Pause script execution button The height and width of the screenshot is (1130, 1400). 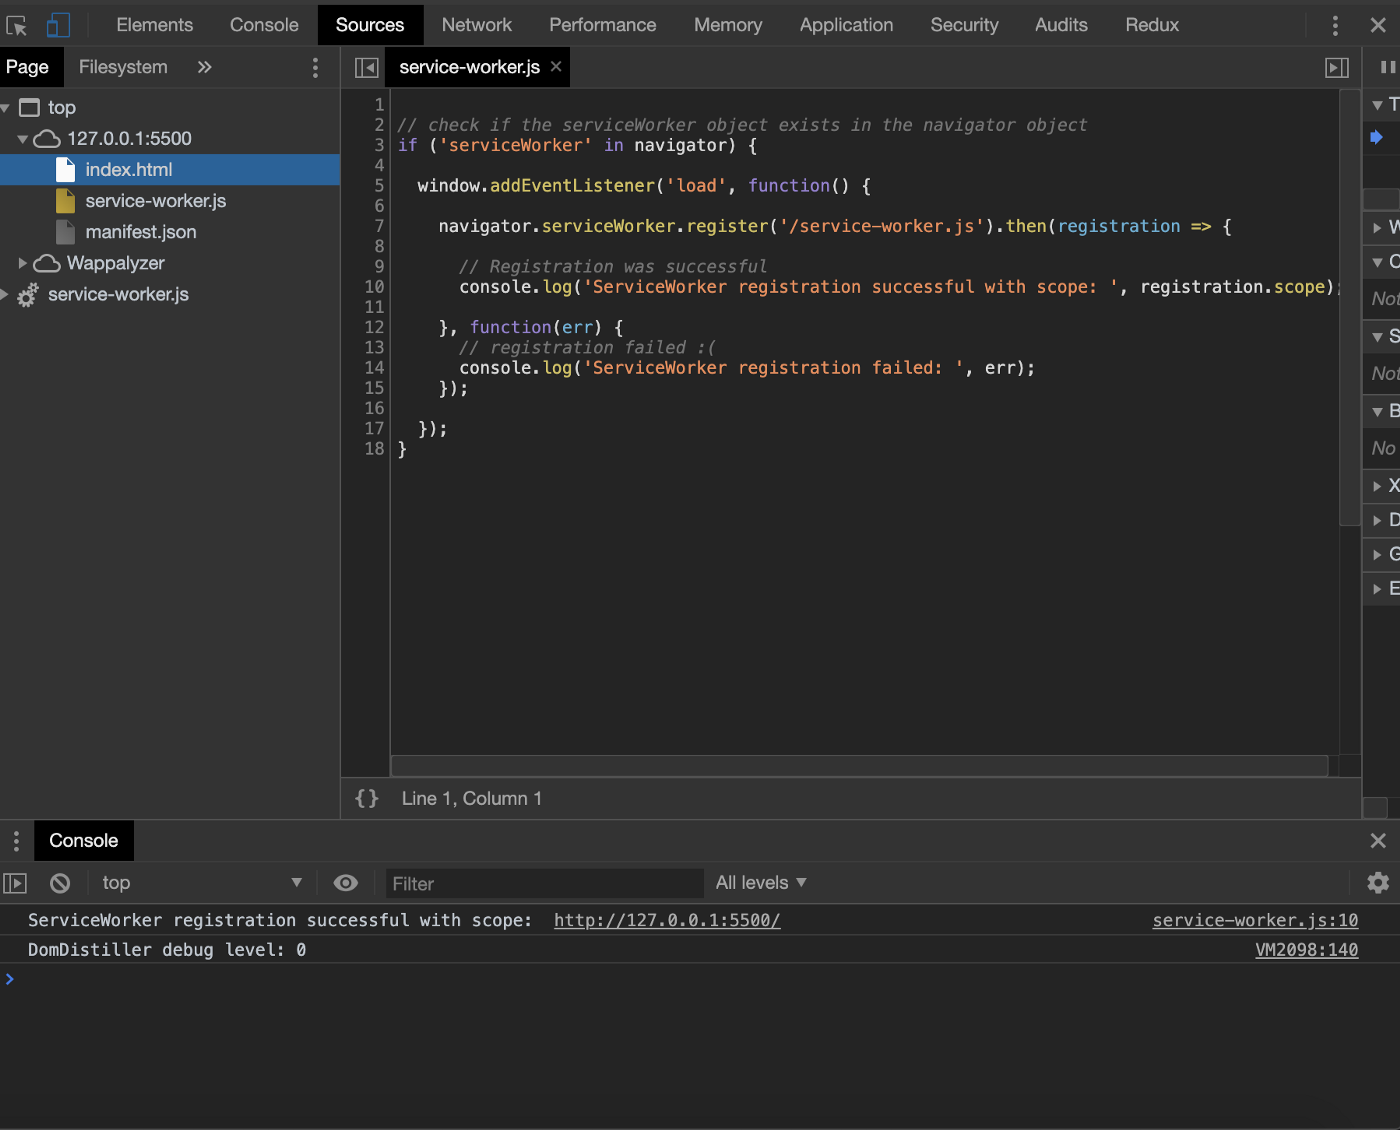(1387, 67)
